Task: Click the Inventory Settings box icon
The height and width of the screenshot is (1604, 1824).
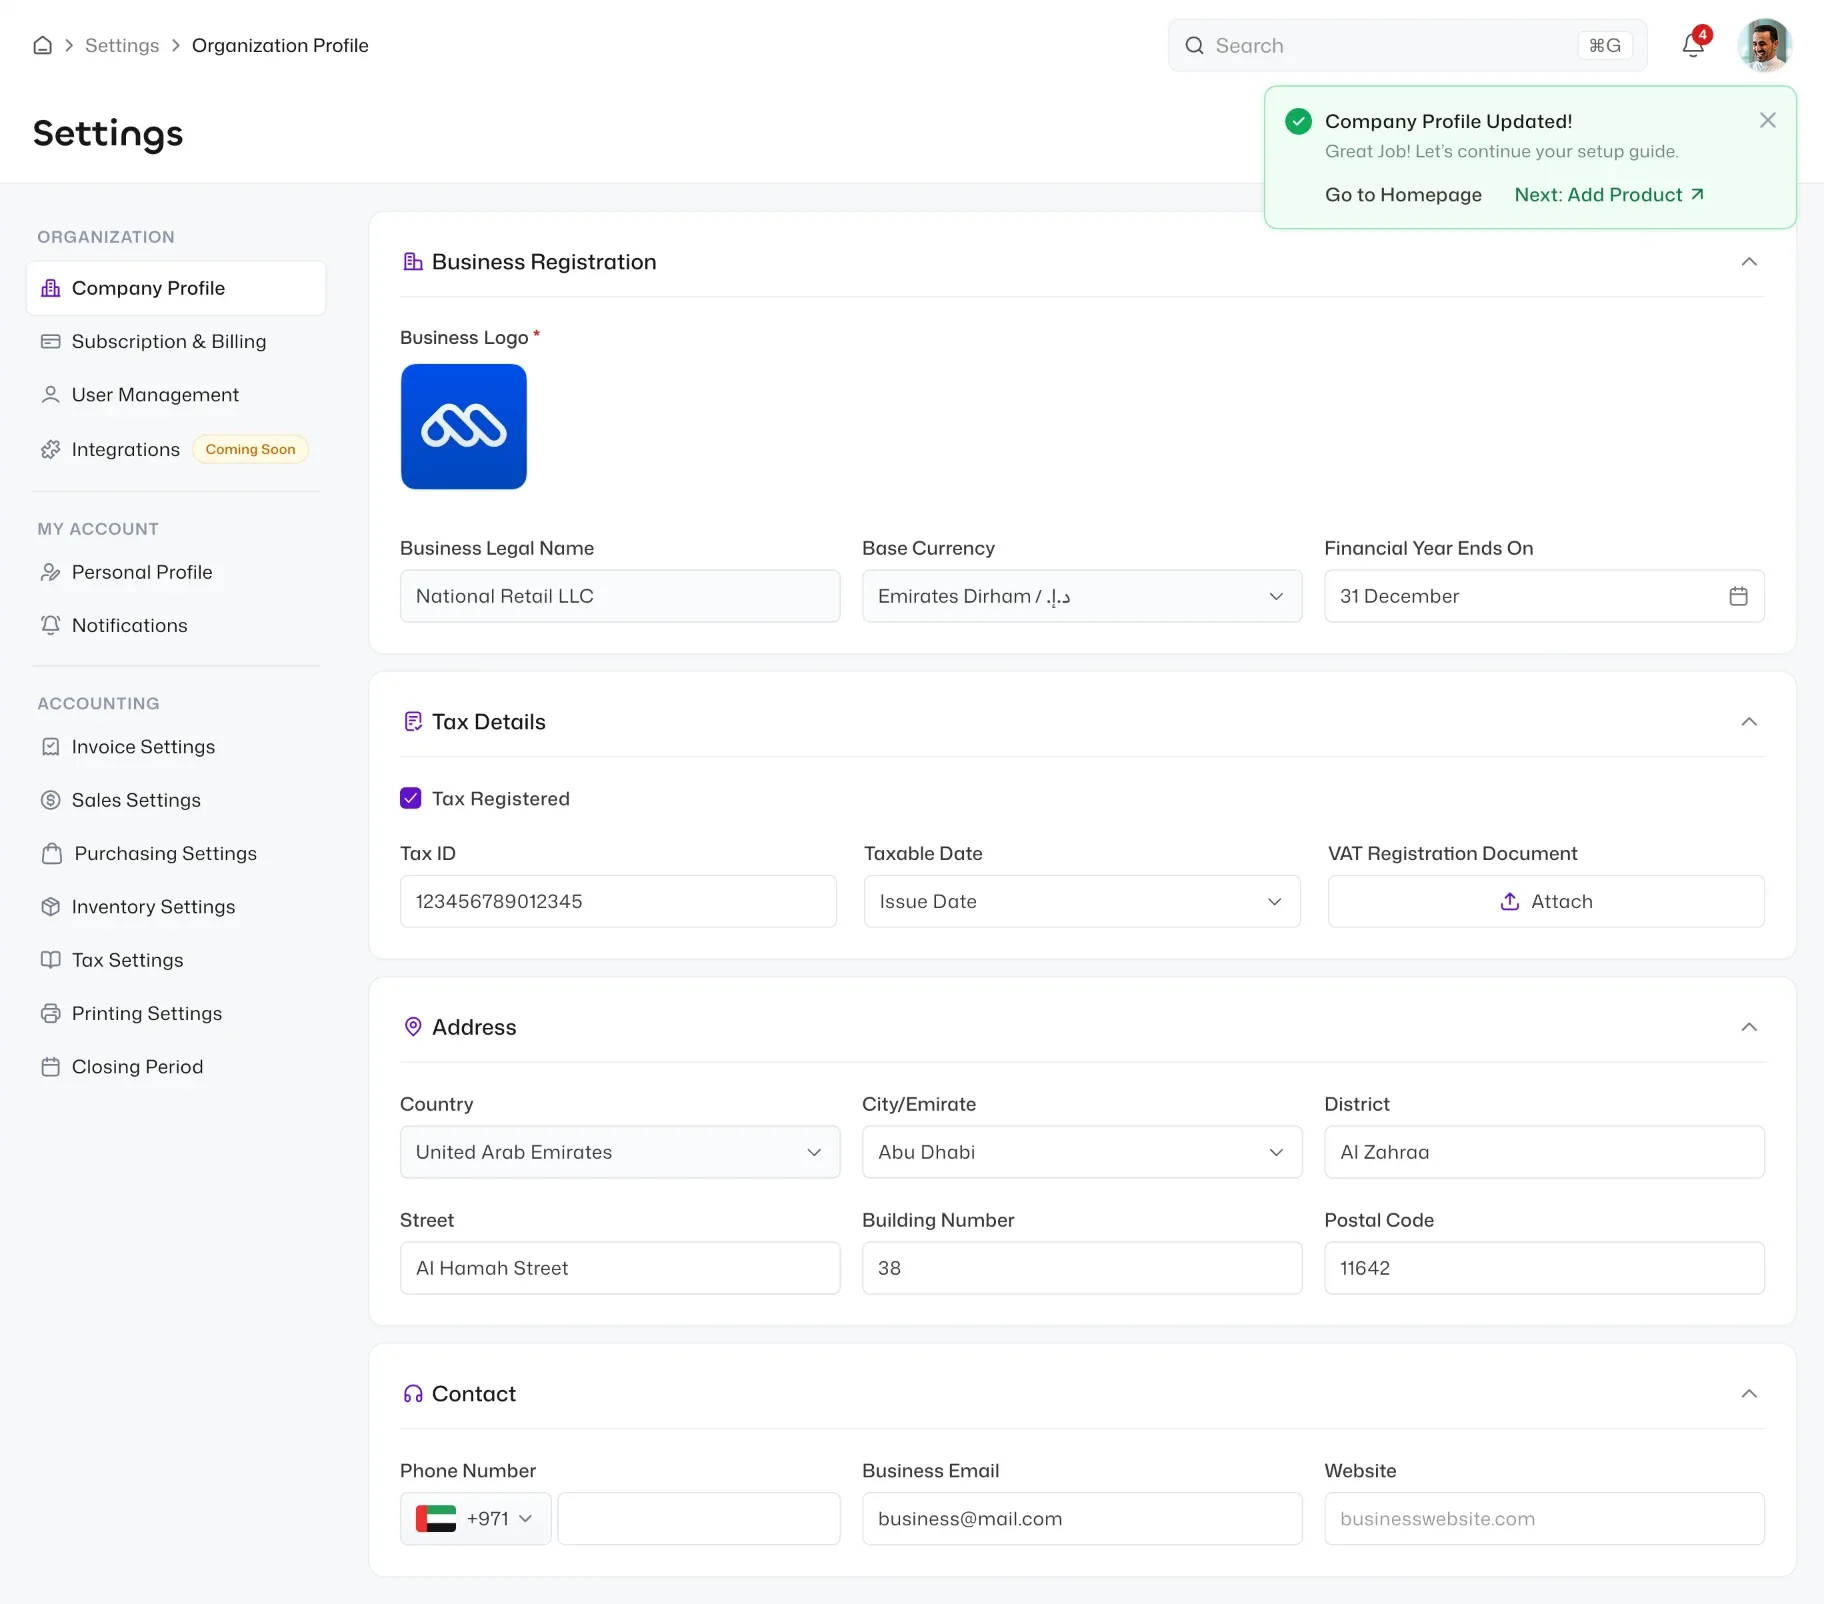Action: 50,907
